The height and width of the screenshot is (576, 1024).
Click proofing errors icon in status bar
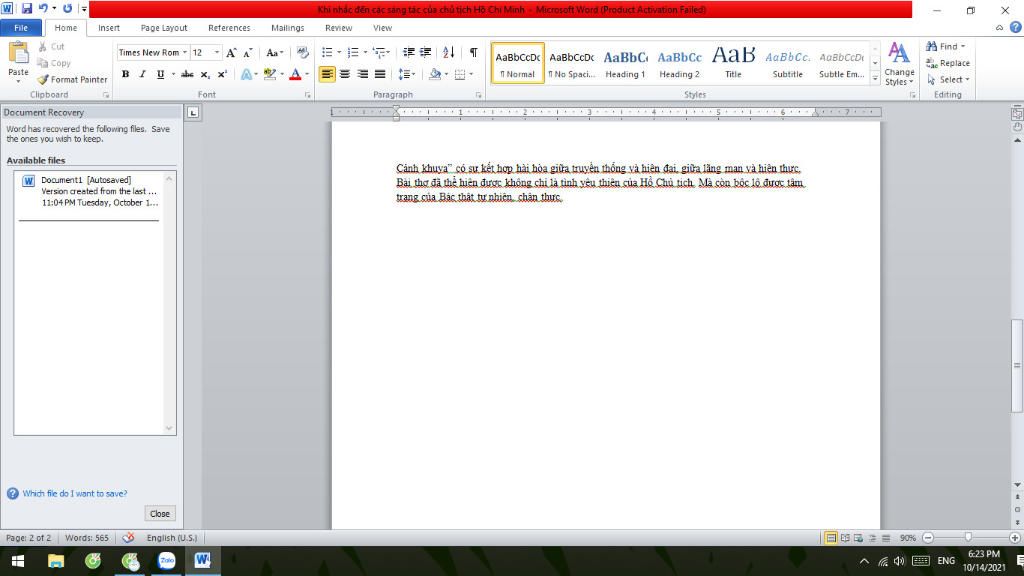click(129, 537)
